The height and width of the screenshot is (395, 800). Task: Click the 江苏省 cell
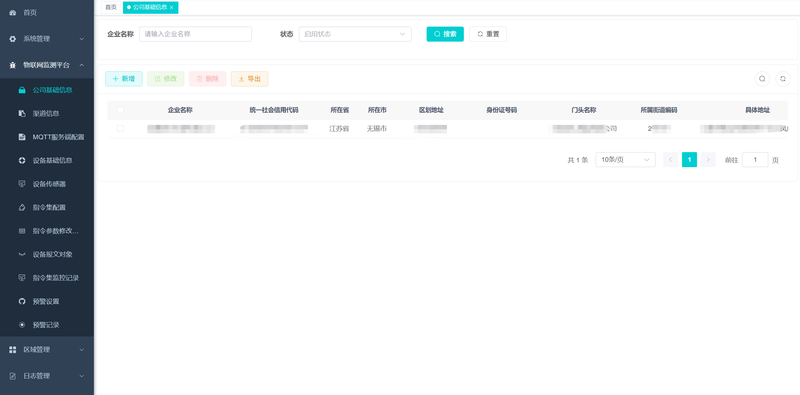tap(339, 129)
